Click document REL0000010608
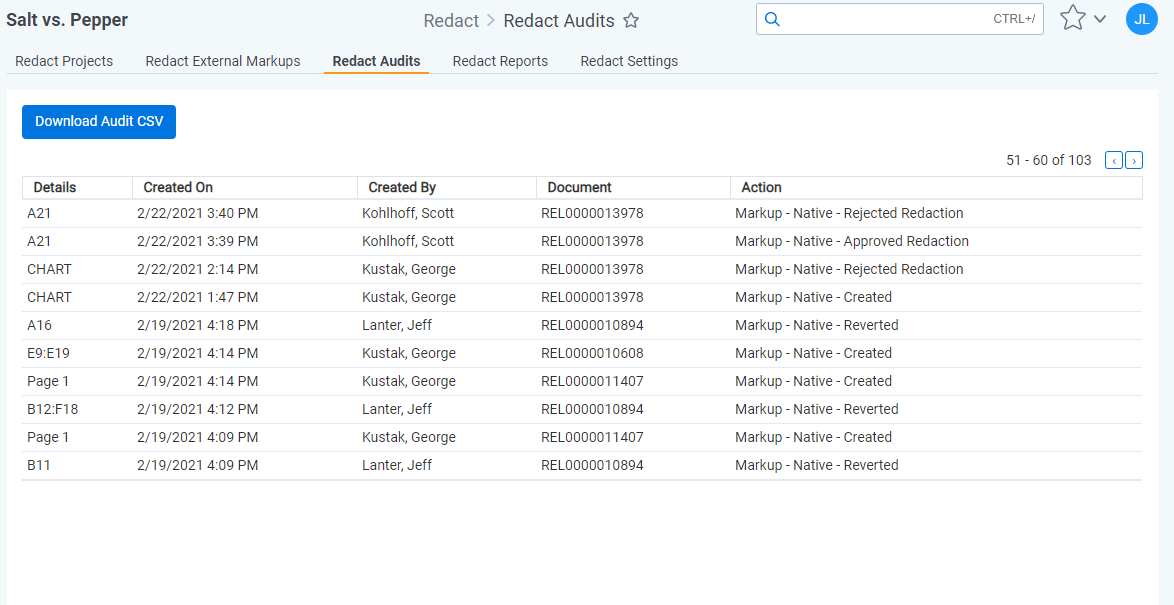 [592, 353]
